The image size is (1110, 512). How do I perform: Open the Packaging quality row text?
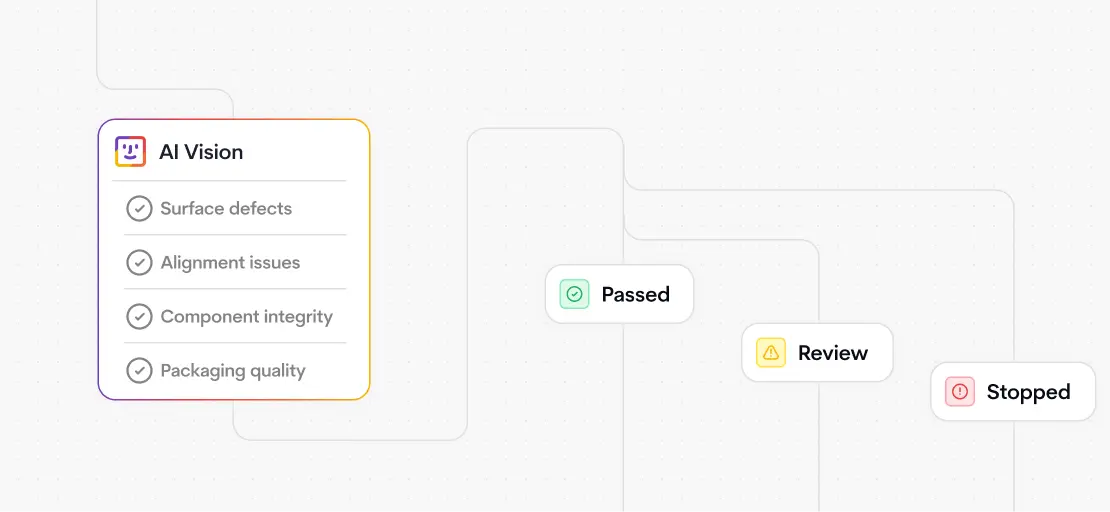[x=233, y=371]
